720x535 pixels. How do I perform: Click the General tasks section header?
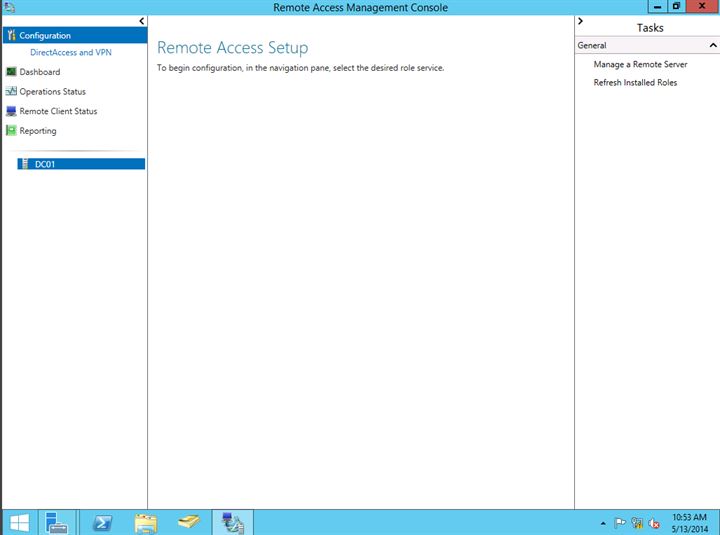[x=592, y=46]
